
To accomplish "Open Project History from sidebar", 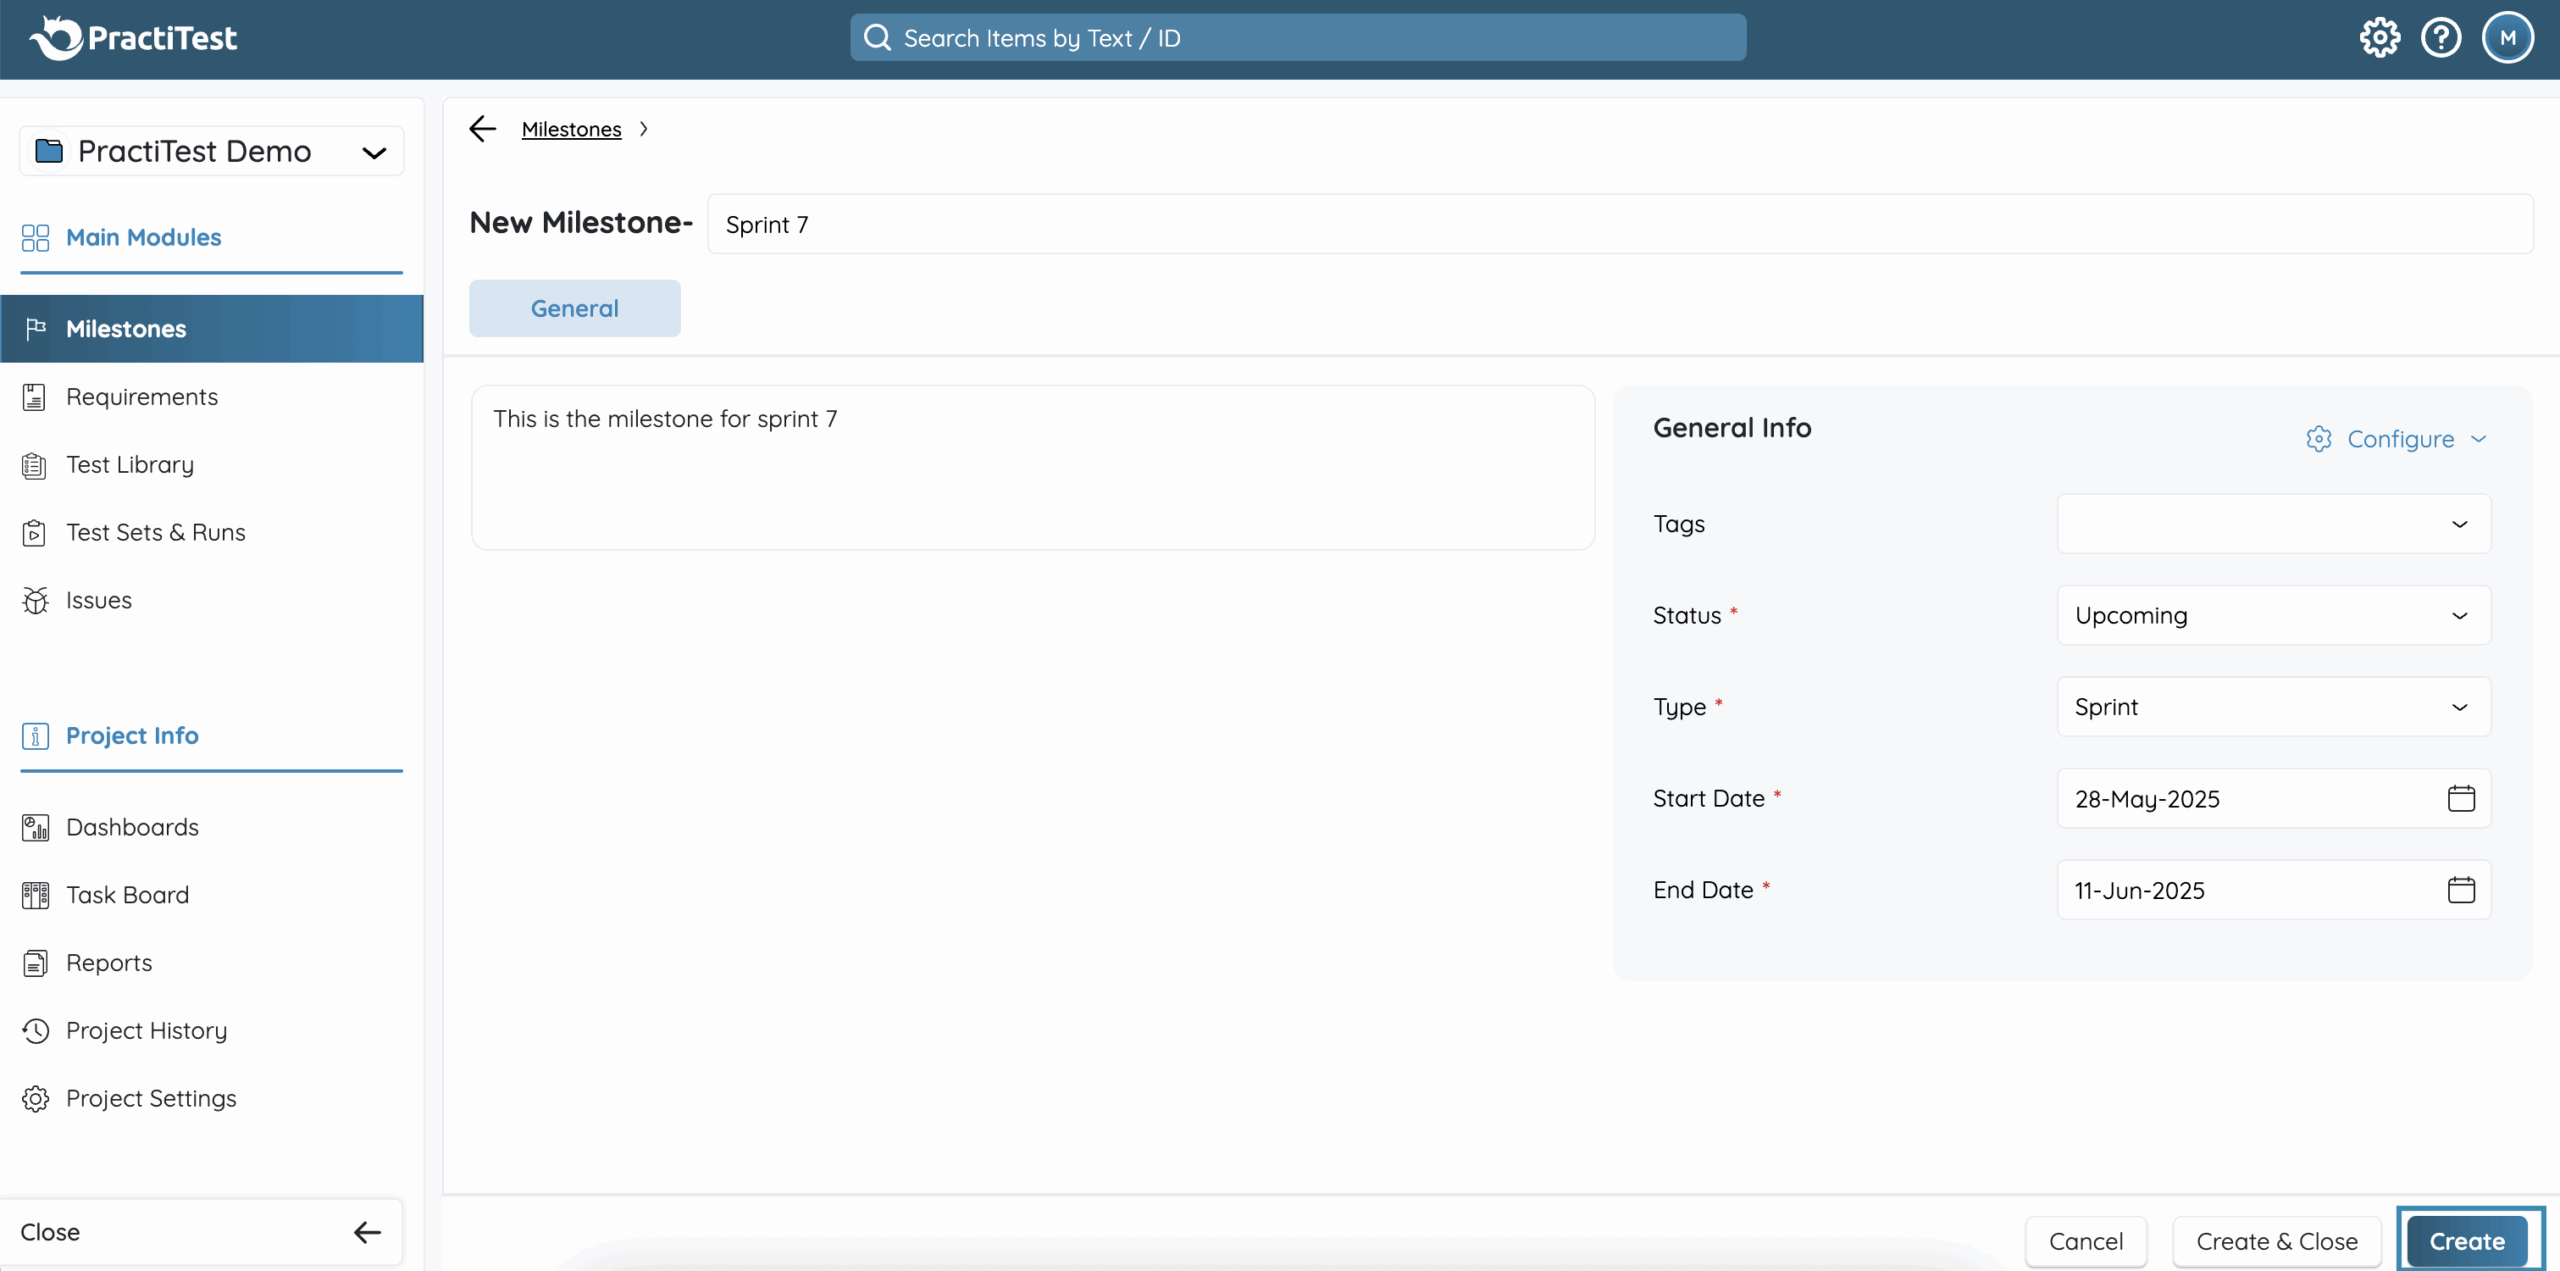I will (x=146, y=1030).
